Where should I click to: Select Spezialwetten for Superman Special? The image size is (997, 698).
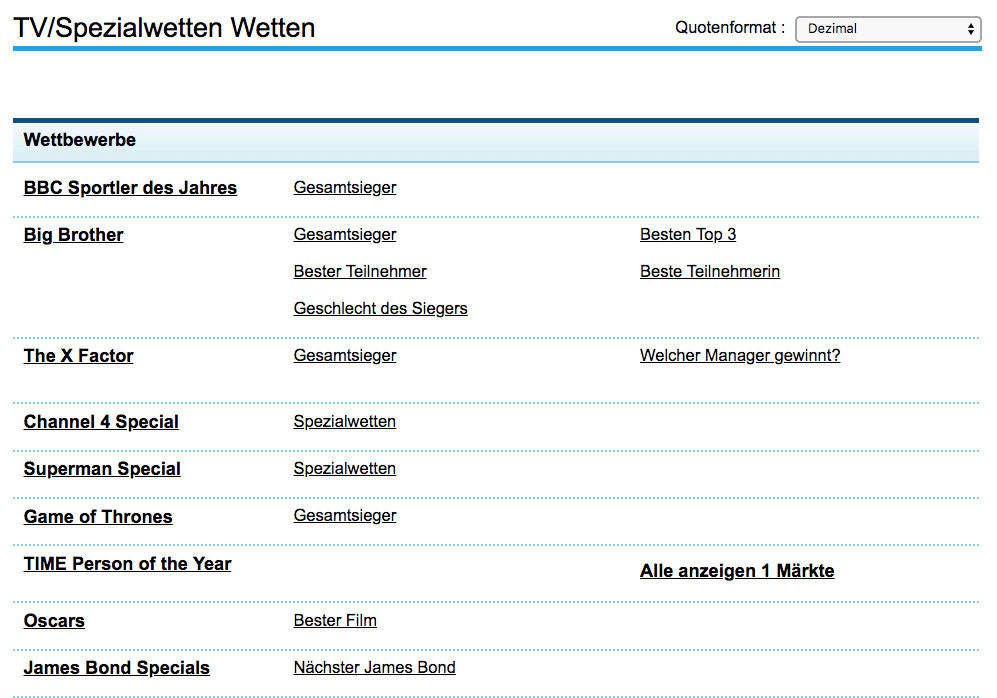pos(345,468)
